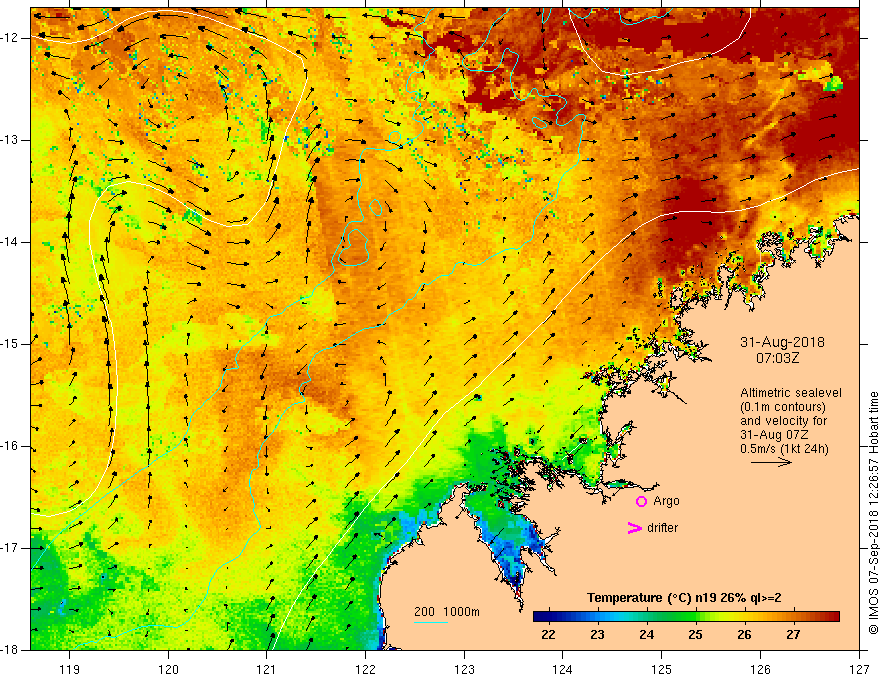Click longitude axis label 127

[x=859, y=669]
